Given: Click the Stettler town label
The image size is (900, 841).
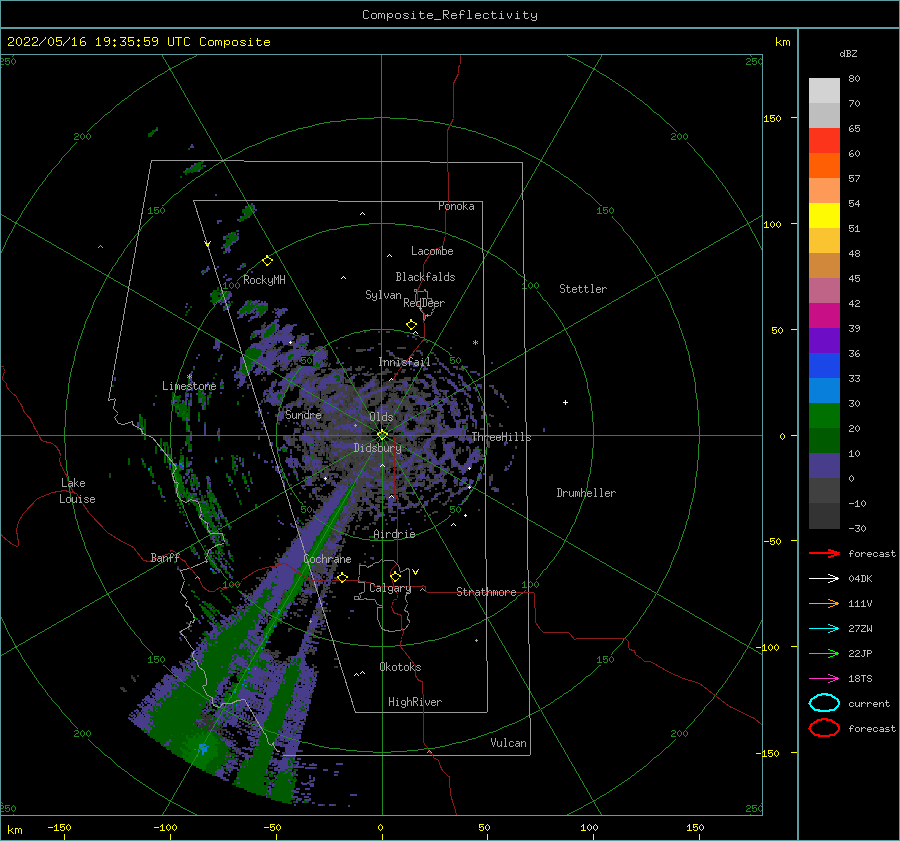Looking at the screenshot, I should click(583, 289).
